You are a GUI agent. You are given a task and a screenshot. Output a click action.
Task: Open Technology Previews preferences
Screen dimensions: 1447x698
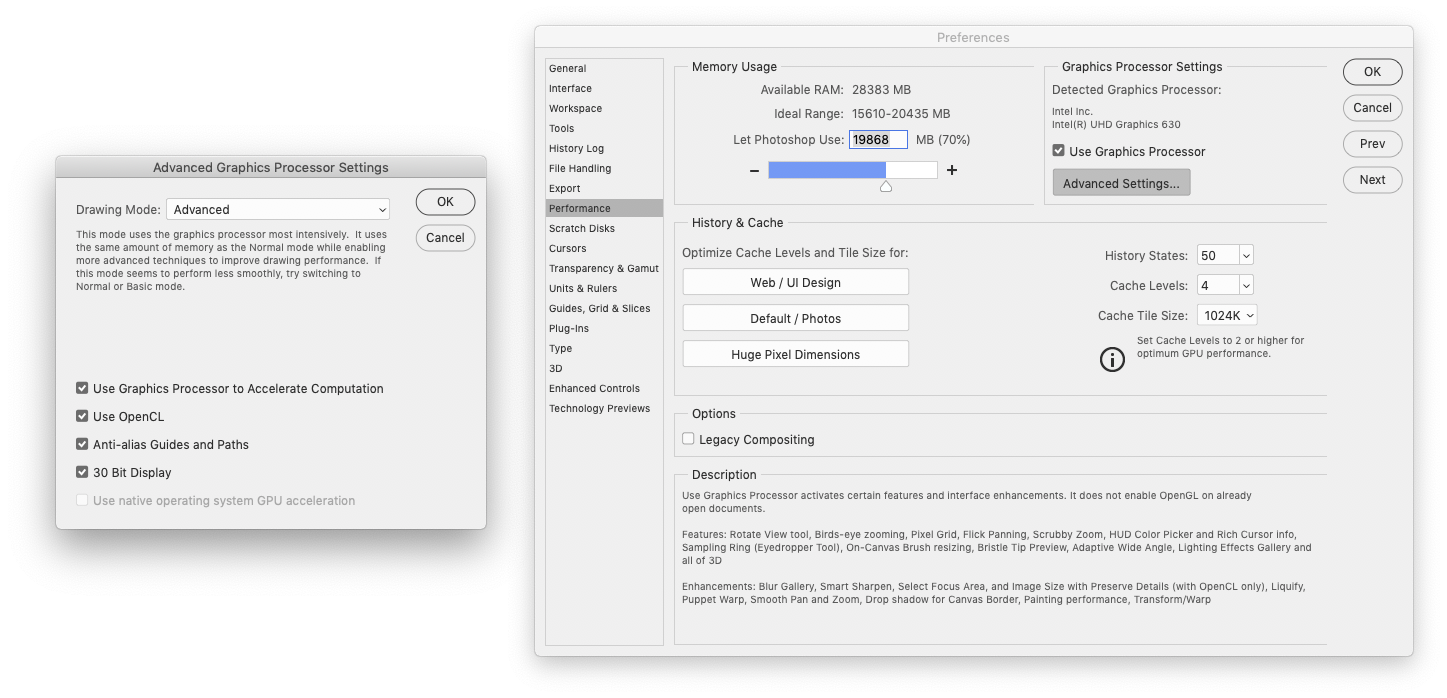pos(604,409)
